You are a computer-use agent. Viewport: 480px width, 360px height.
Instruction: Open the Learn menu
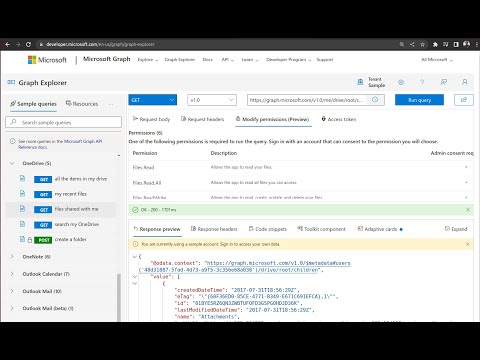click(x=250, y=60)
